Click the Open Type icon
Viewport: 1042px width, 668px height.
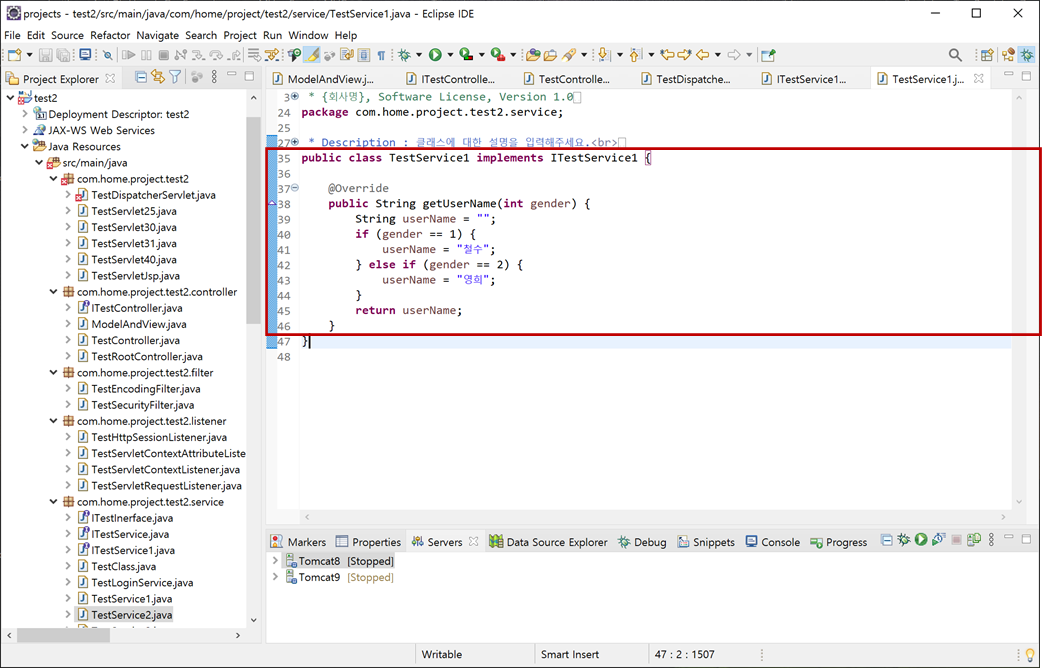(534, 55)
